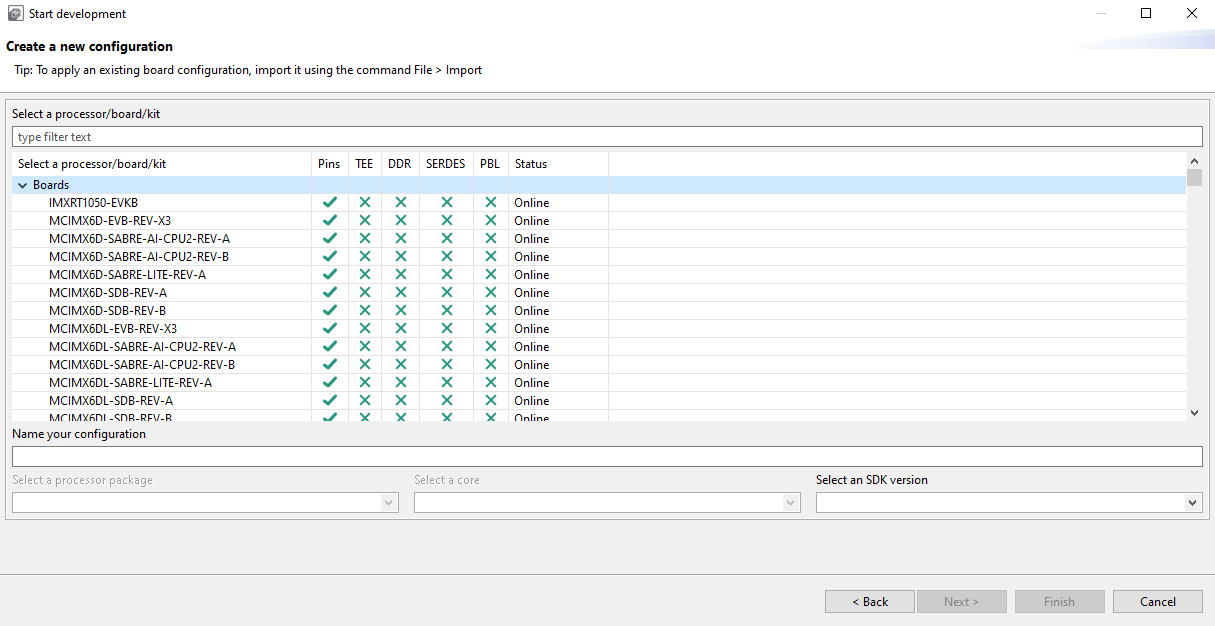Click the board list scrollbar thumb
Image resolution: width=1215 pixels, height=626 pixels.
pos(1194,178)
